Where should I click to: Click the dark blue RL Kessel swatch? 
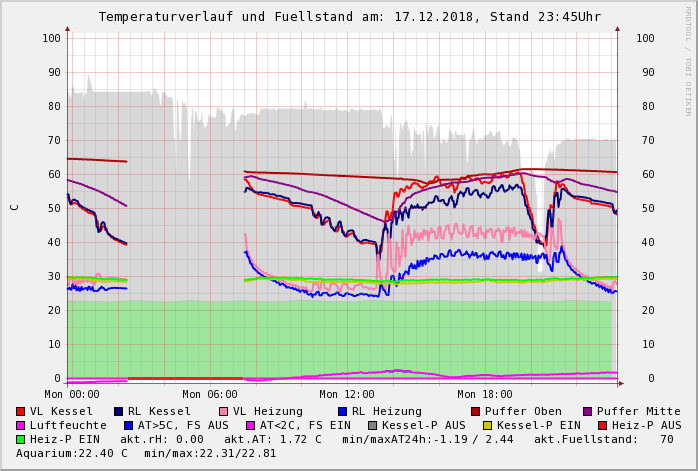coord(118,411)
